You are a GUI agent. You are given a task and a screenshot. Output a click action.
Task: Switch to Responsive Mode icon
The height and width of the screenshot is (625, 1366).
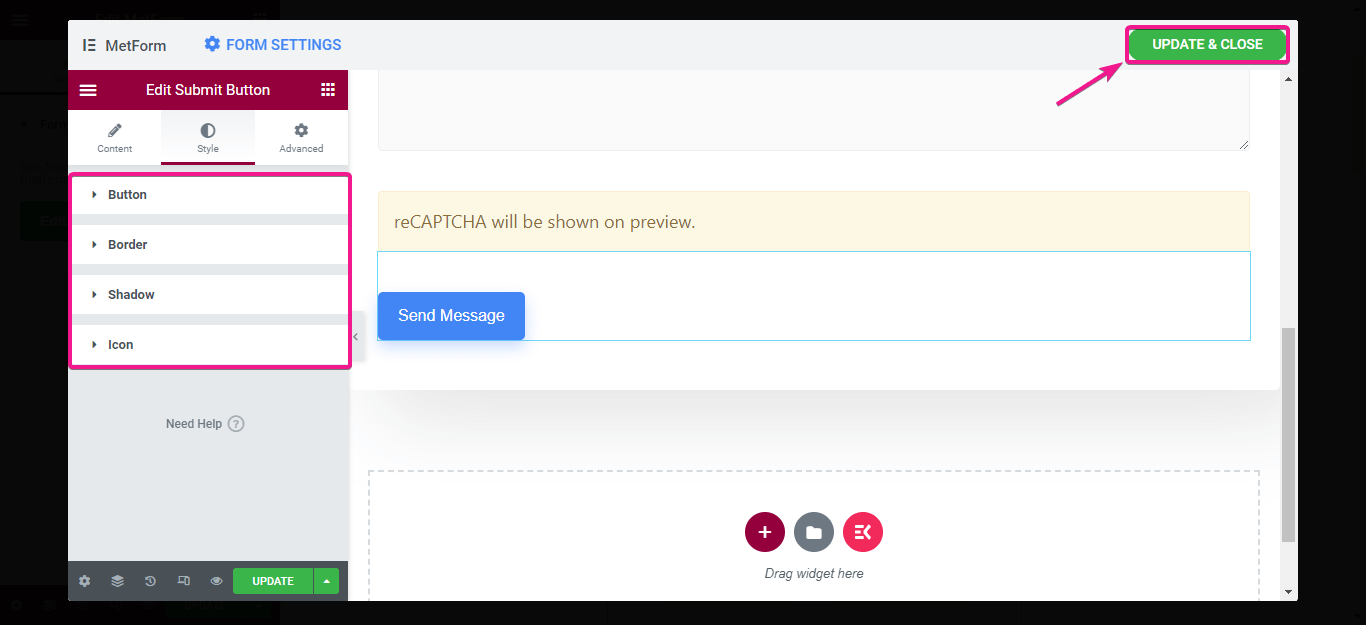[x=183, y=581]
